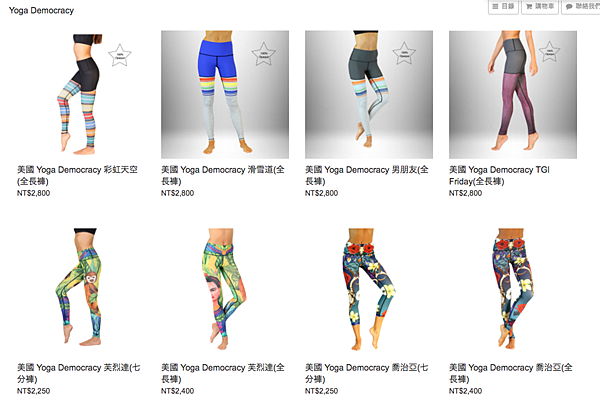
Task: Open blue 滑雪道 leggings product image
Action: pyautogui.click(x=225, y=95)
